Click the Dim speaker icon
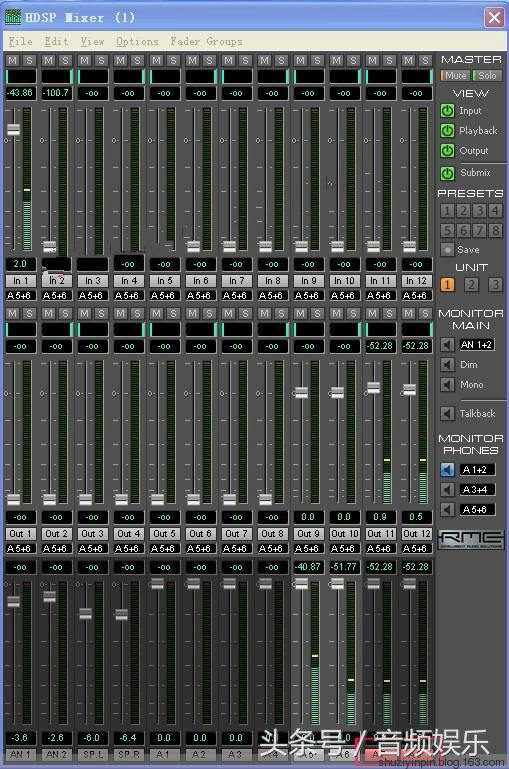Screen dimensions: 509x769 pyautogui.click(x=447, y=365)
